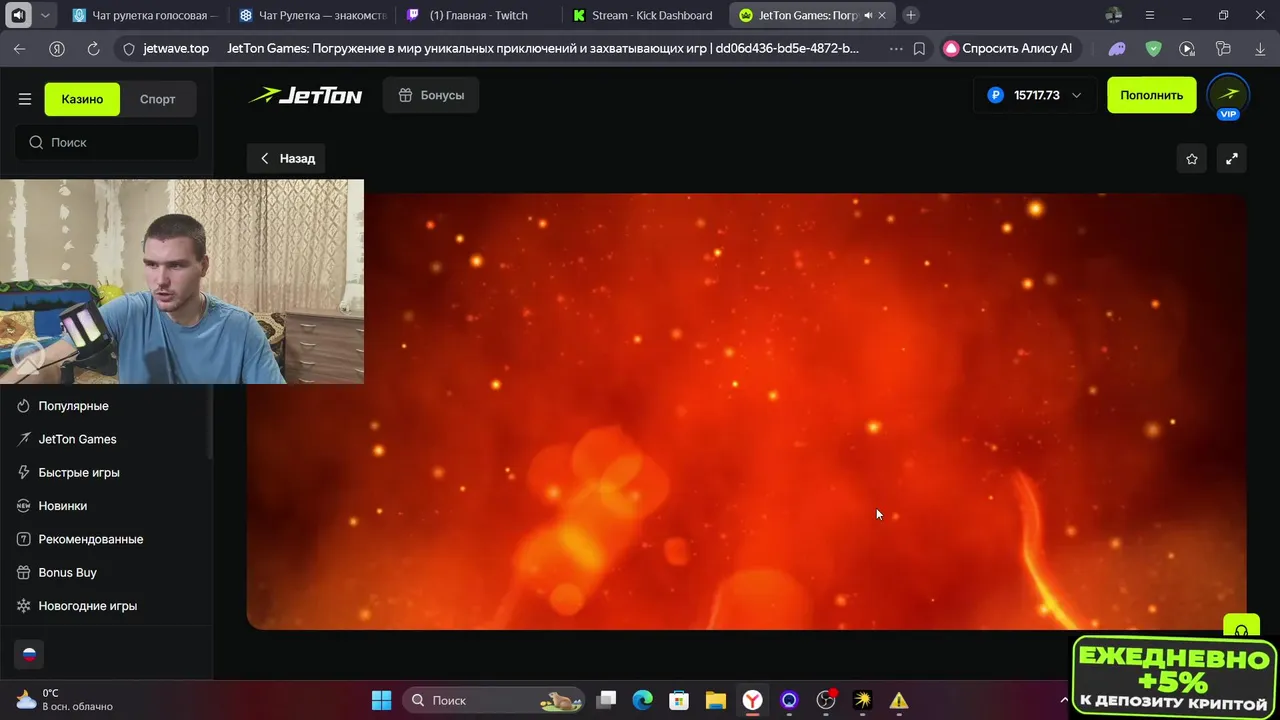Click the JetTon search field

coord(106,142)
